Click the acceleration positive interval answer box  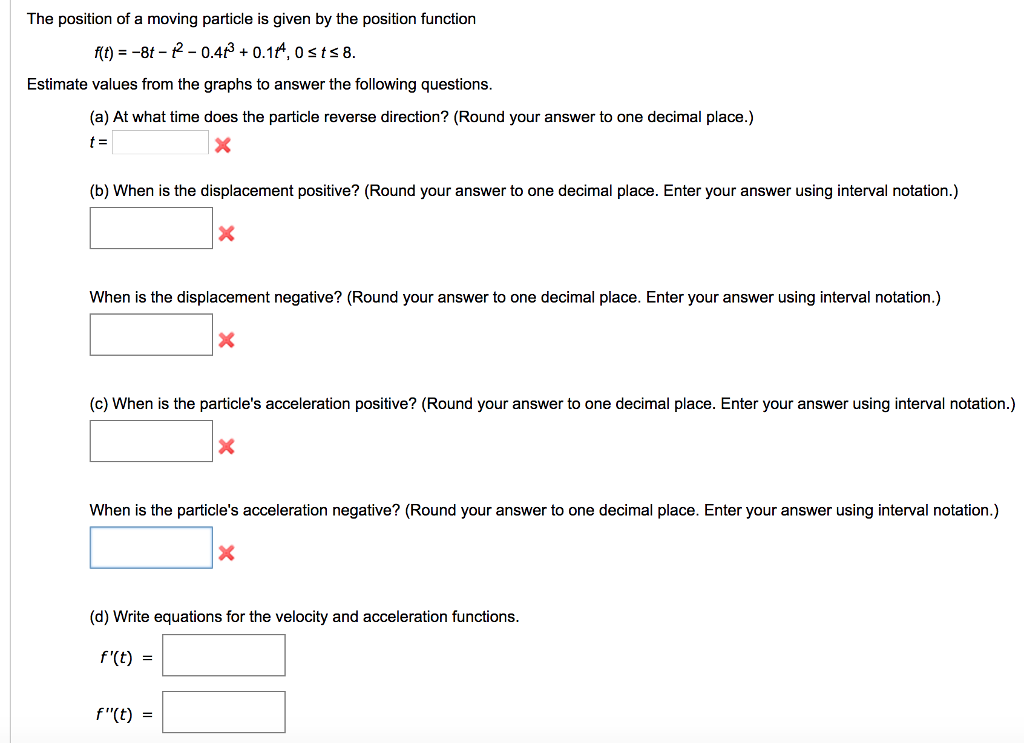(150, 440)
